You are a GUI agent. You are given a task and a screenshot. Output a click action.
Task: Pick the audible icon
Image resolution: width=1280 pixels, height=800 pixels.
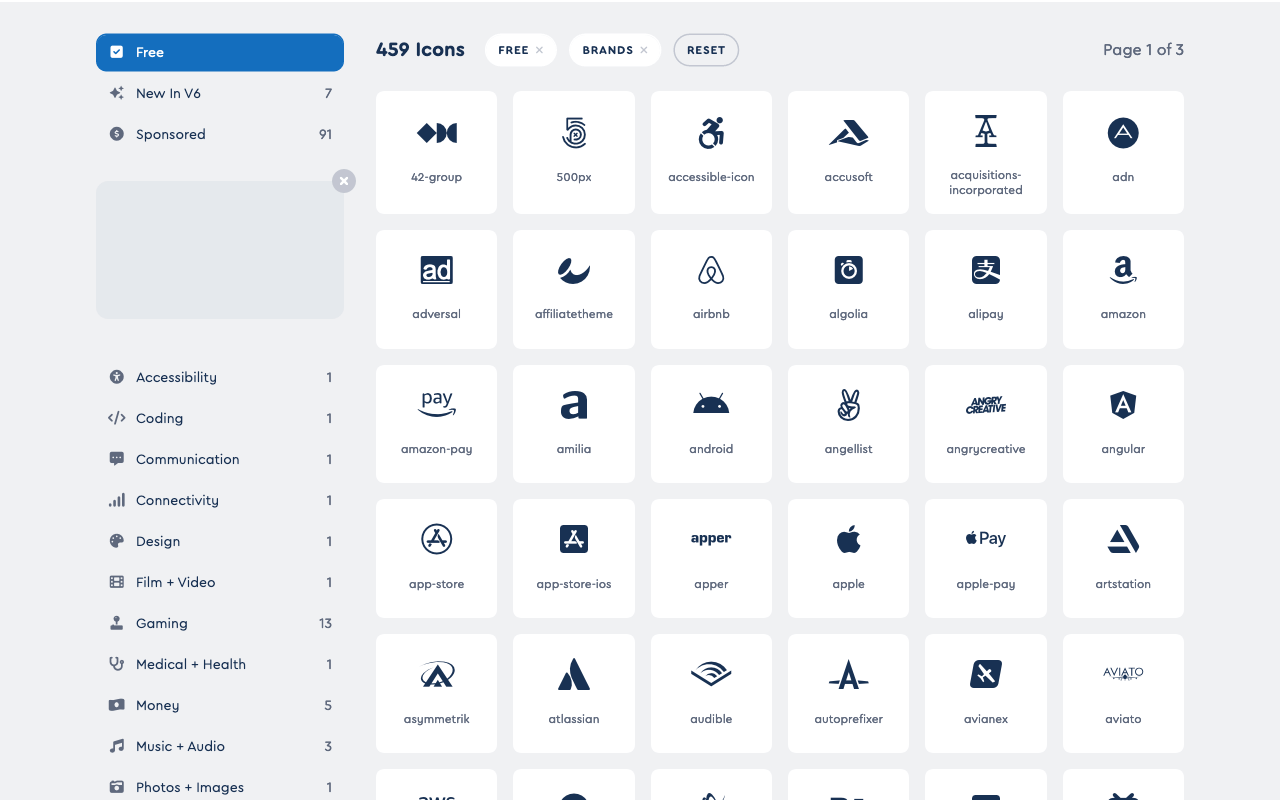(x=711, y=693)
